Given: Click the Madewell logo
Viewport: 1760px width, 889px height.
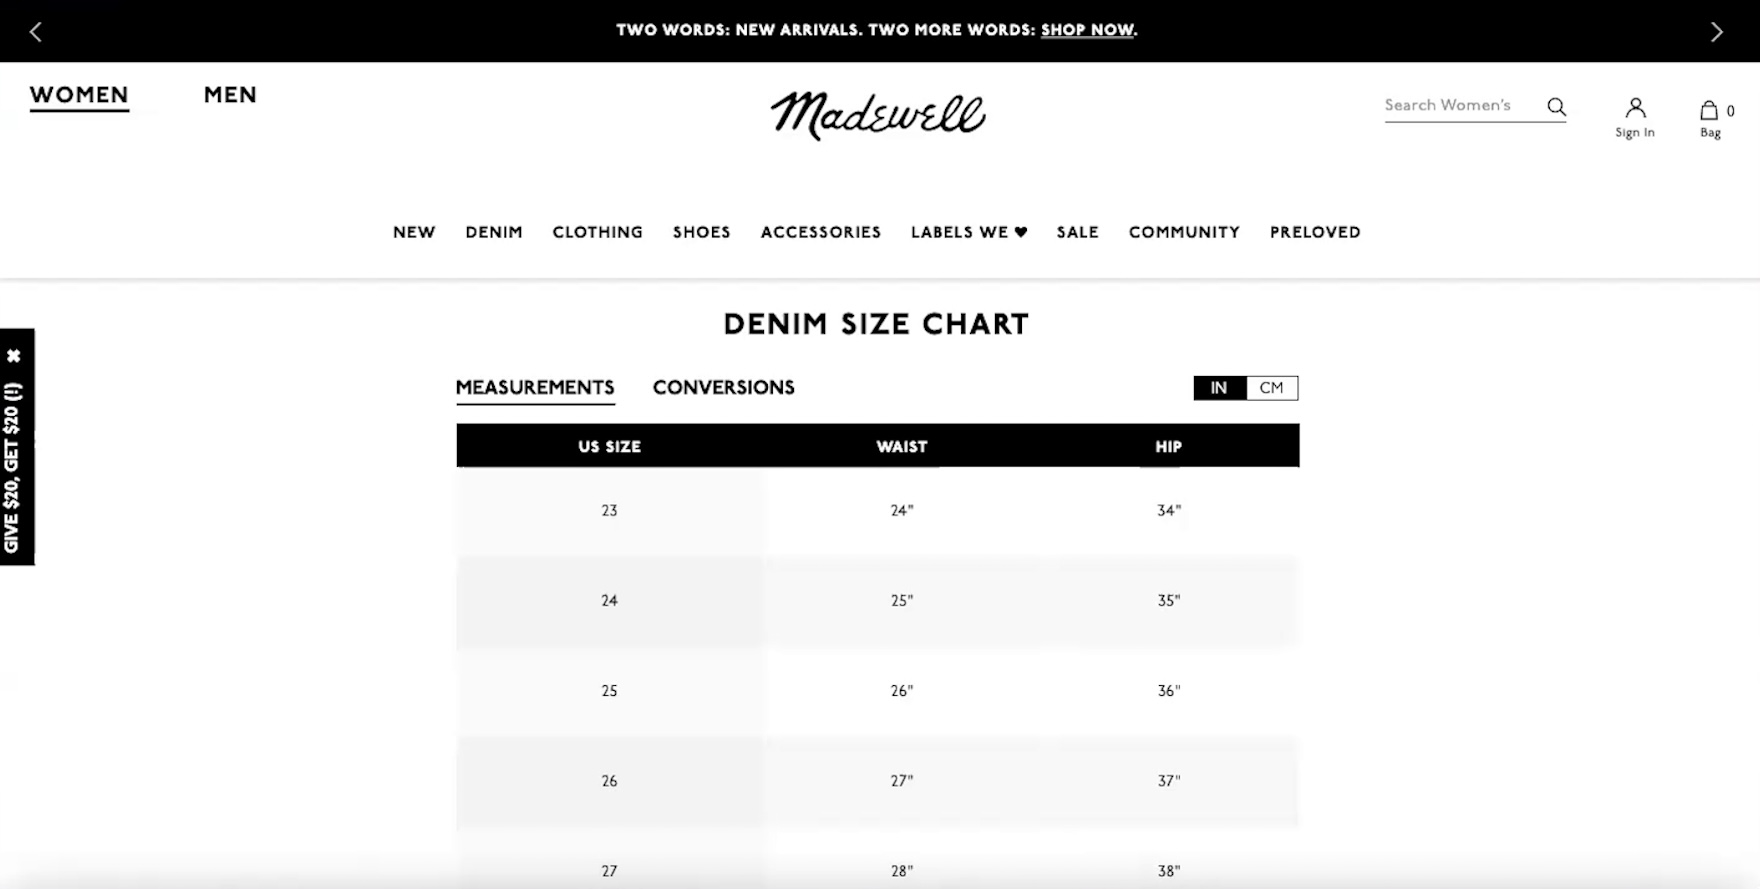Looking at the screenshot, I should [878, 115].
